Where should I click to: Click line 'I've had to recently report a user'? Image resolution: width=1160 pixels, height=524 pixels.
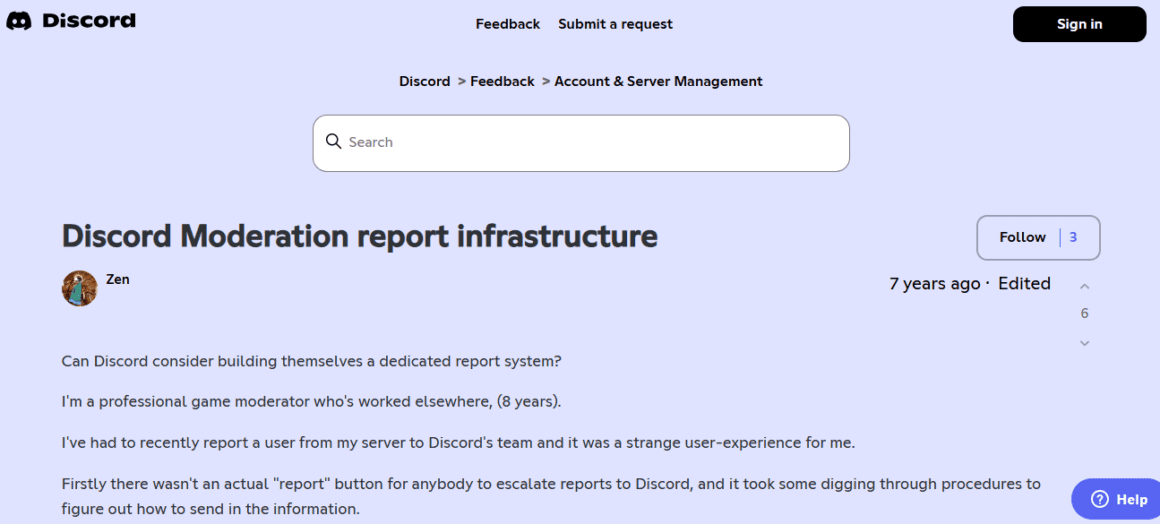[458, 443]
